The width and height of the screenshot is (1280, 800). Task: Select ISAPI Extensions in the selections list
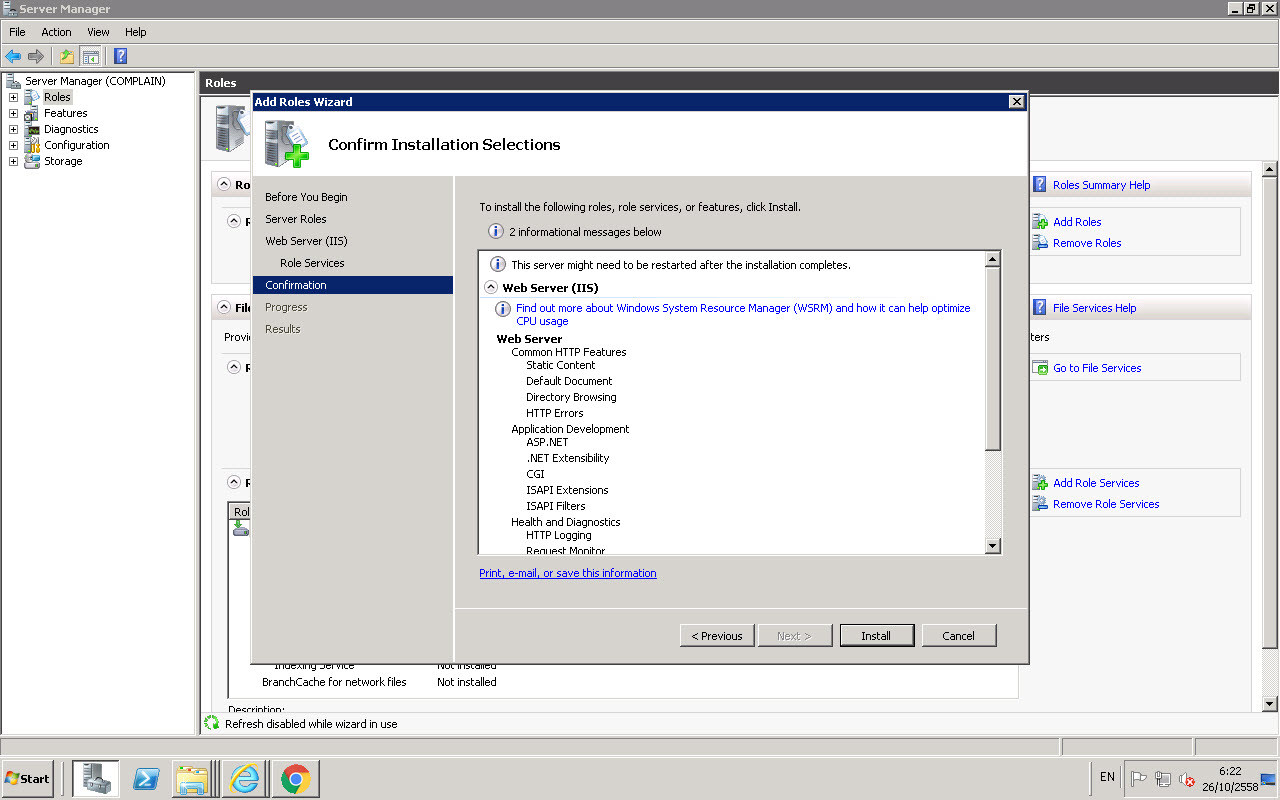click(567, 490)
